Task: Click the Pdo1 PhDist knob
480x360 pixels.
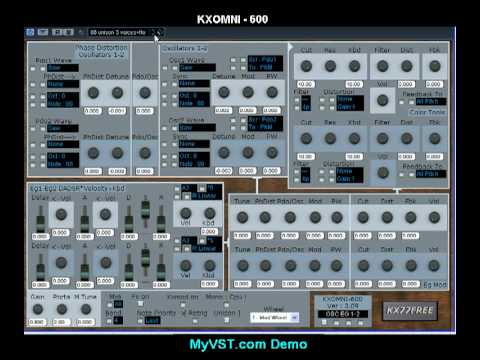Action: tap(93, 93)
